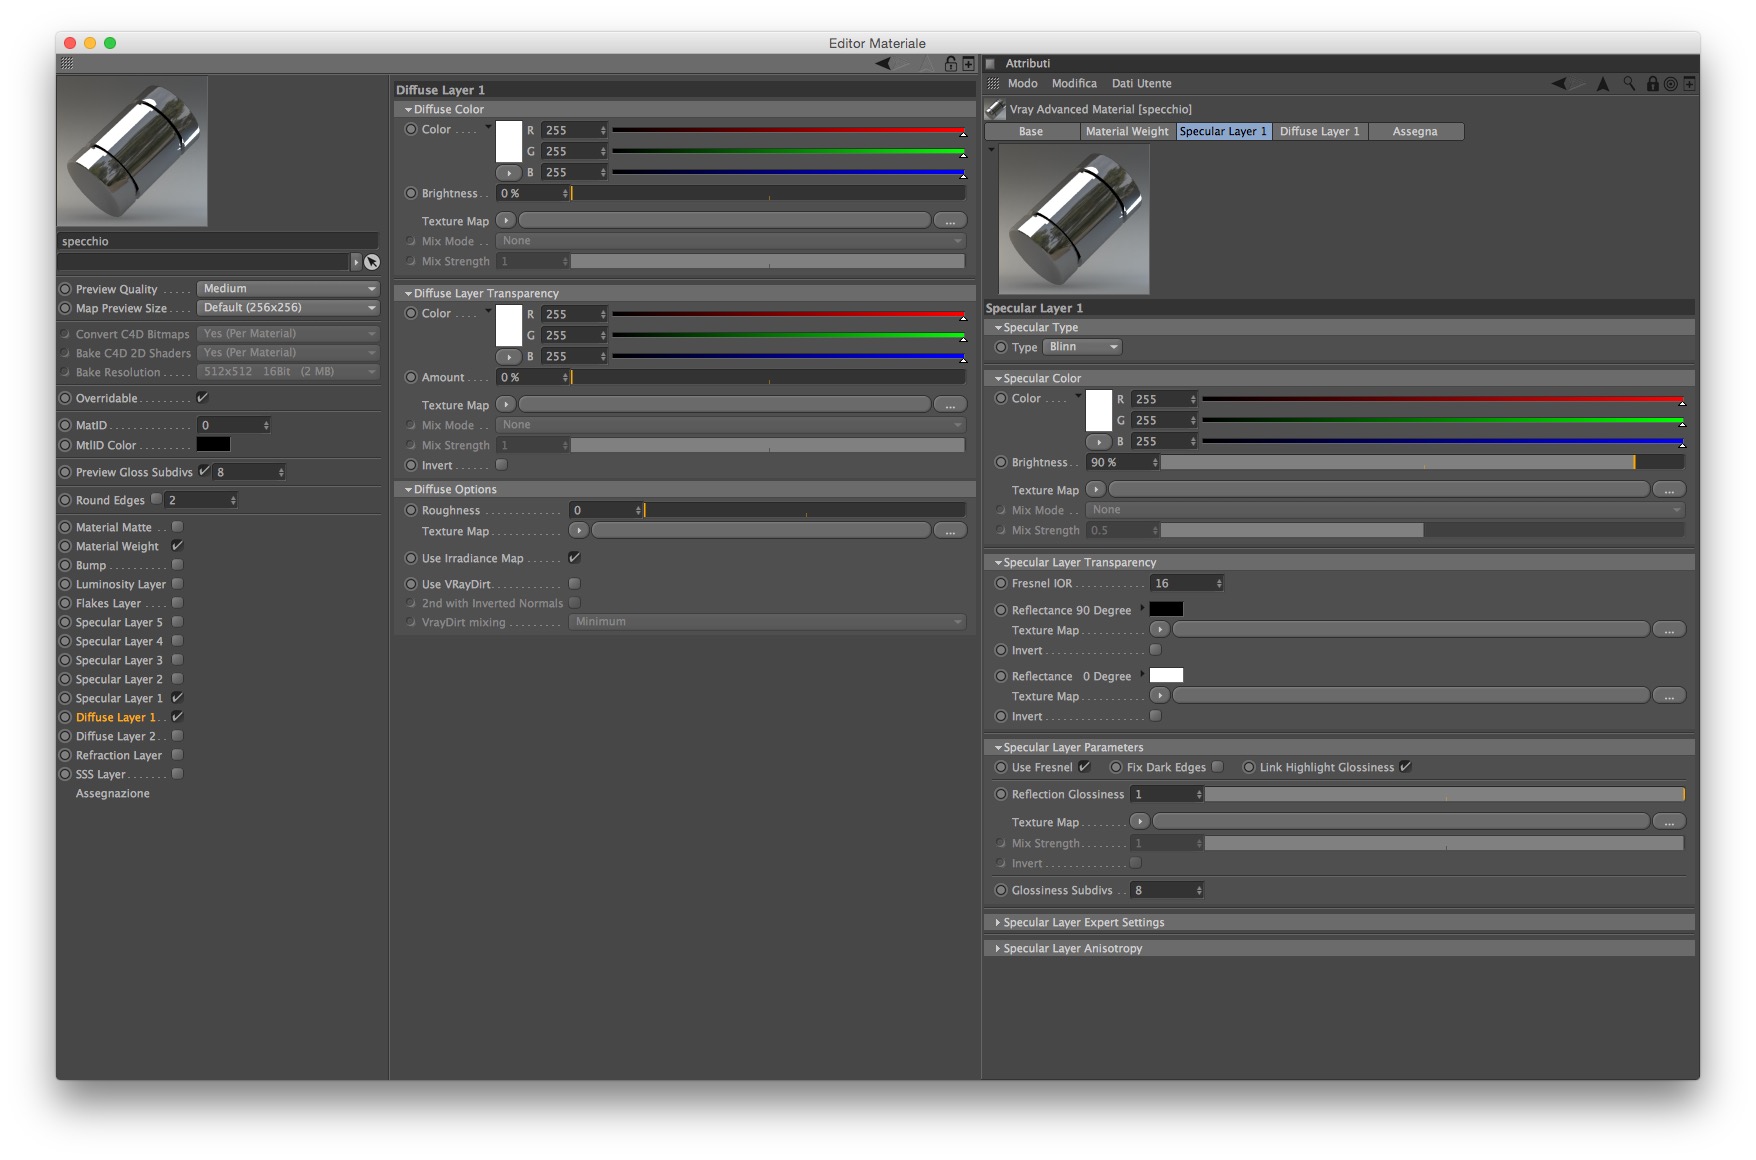Click the target circle icon in Attributi toolbar
The image size is (1756, 1160).
click(1670, 84)
